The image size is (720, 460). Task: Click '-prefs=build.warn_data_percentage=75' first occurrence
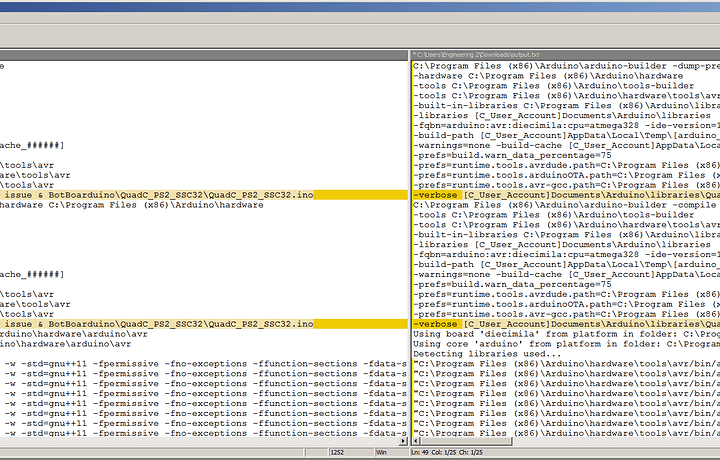512,155
